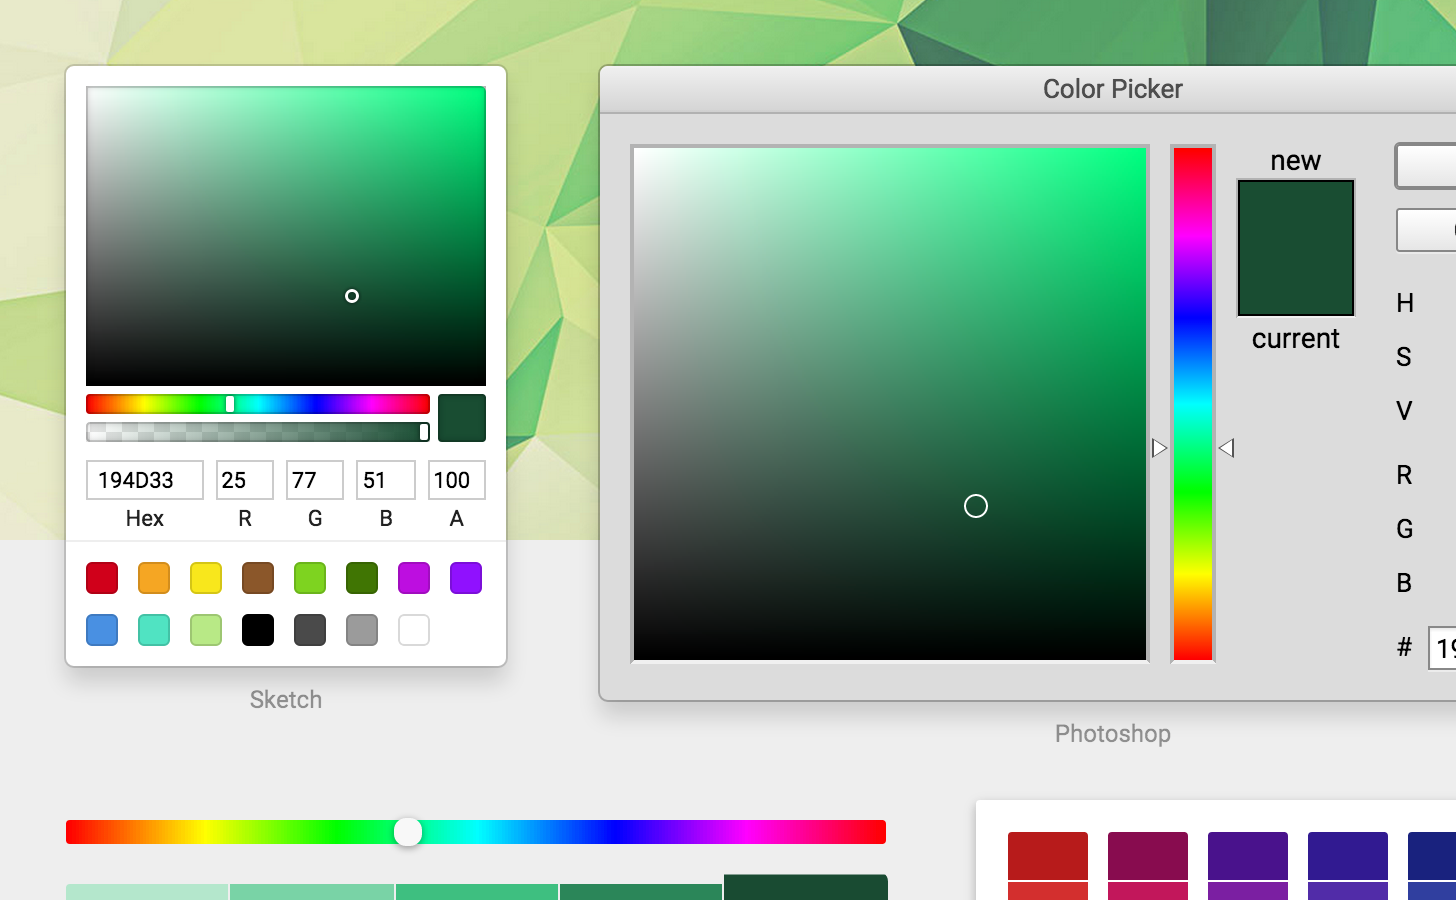Screen dimensions: 1456x900
Task: Pick the red preset swatch in Sketch picker
Action: [x=102, y=578]
